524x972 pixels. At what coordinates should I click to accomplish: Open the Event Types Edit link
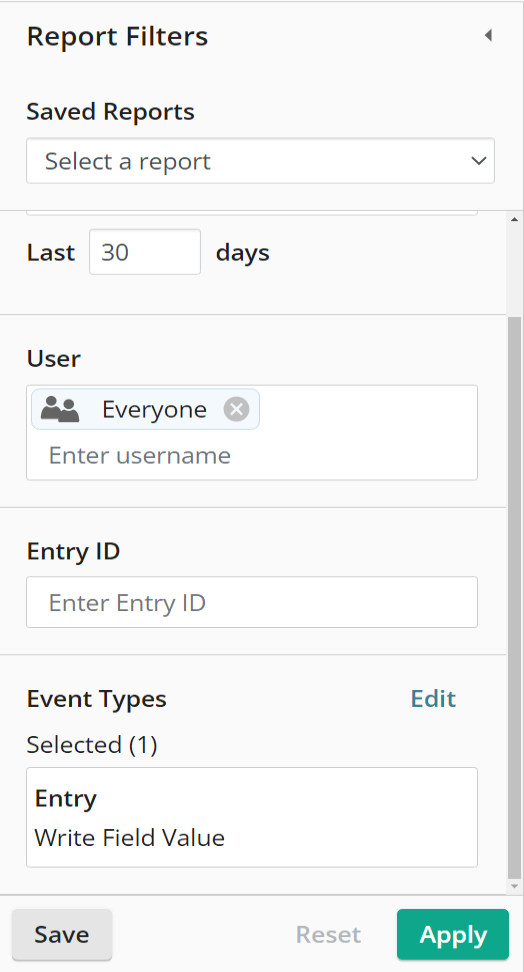click(433, 699)
